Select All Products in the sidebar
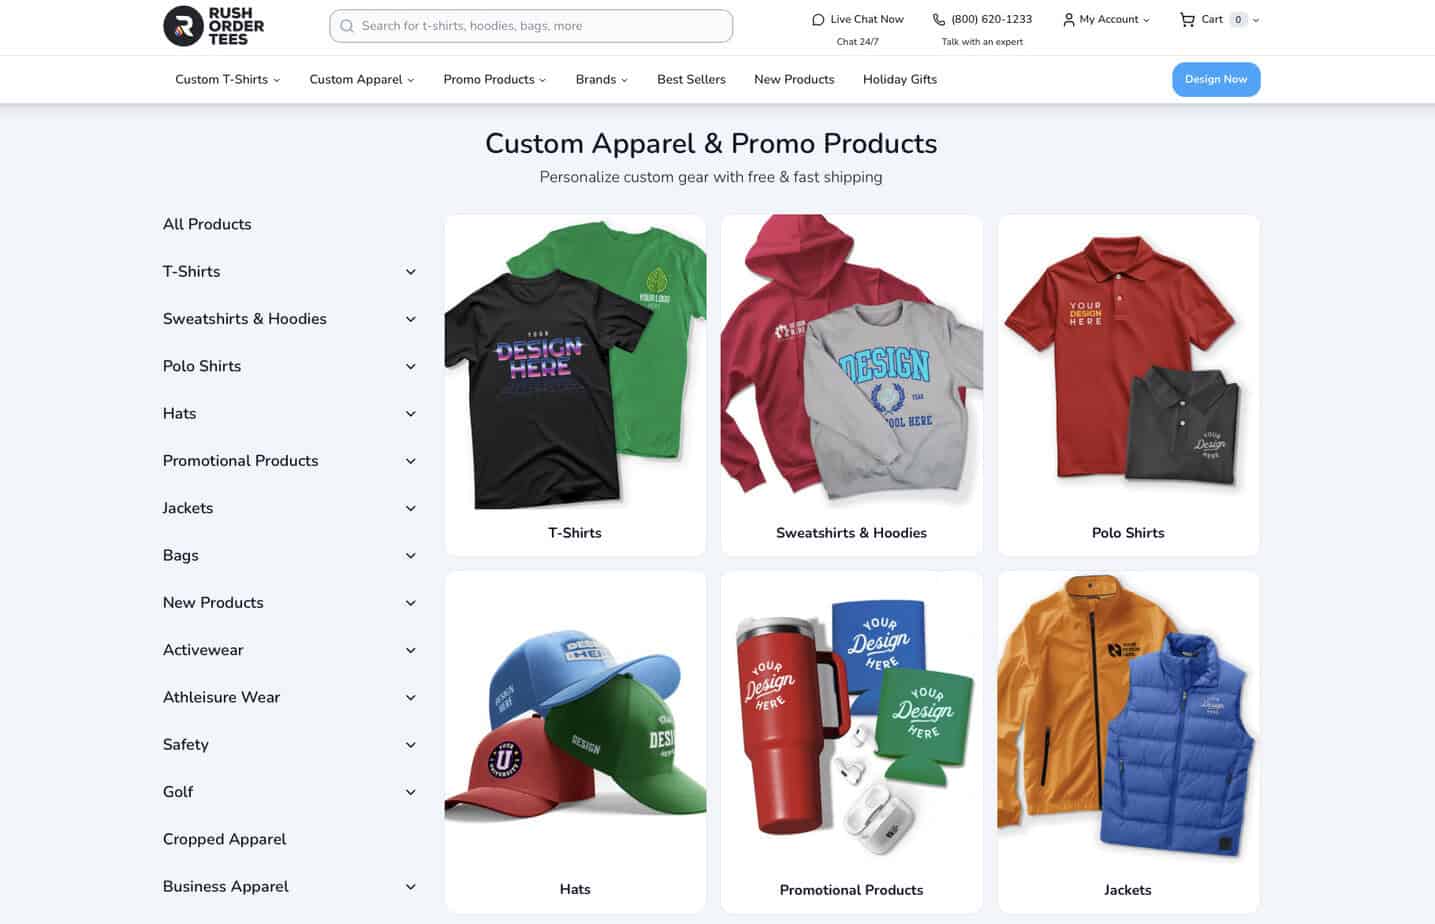The image size is (1435, 924). point(207,224)
